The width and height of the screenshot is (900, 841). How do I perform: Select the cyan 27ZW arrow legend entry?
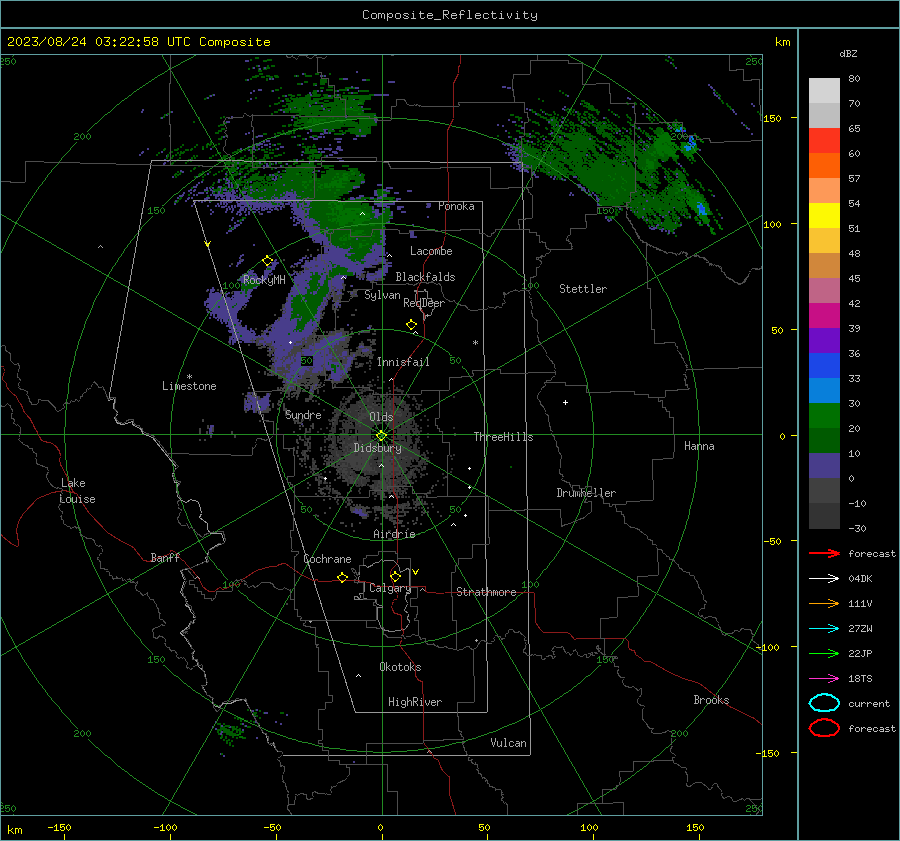point(824,629)
